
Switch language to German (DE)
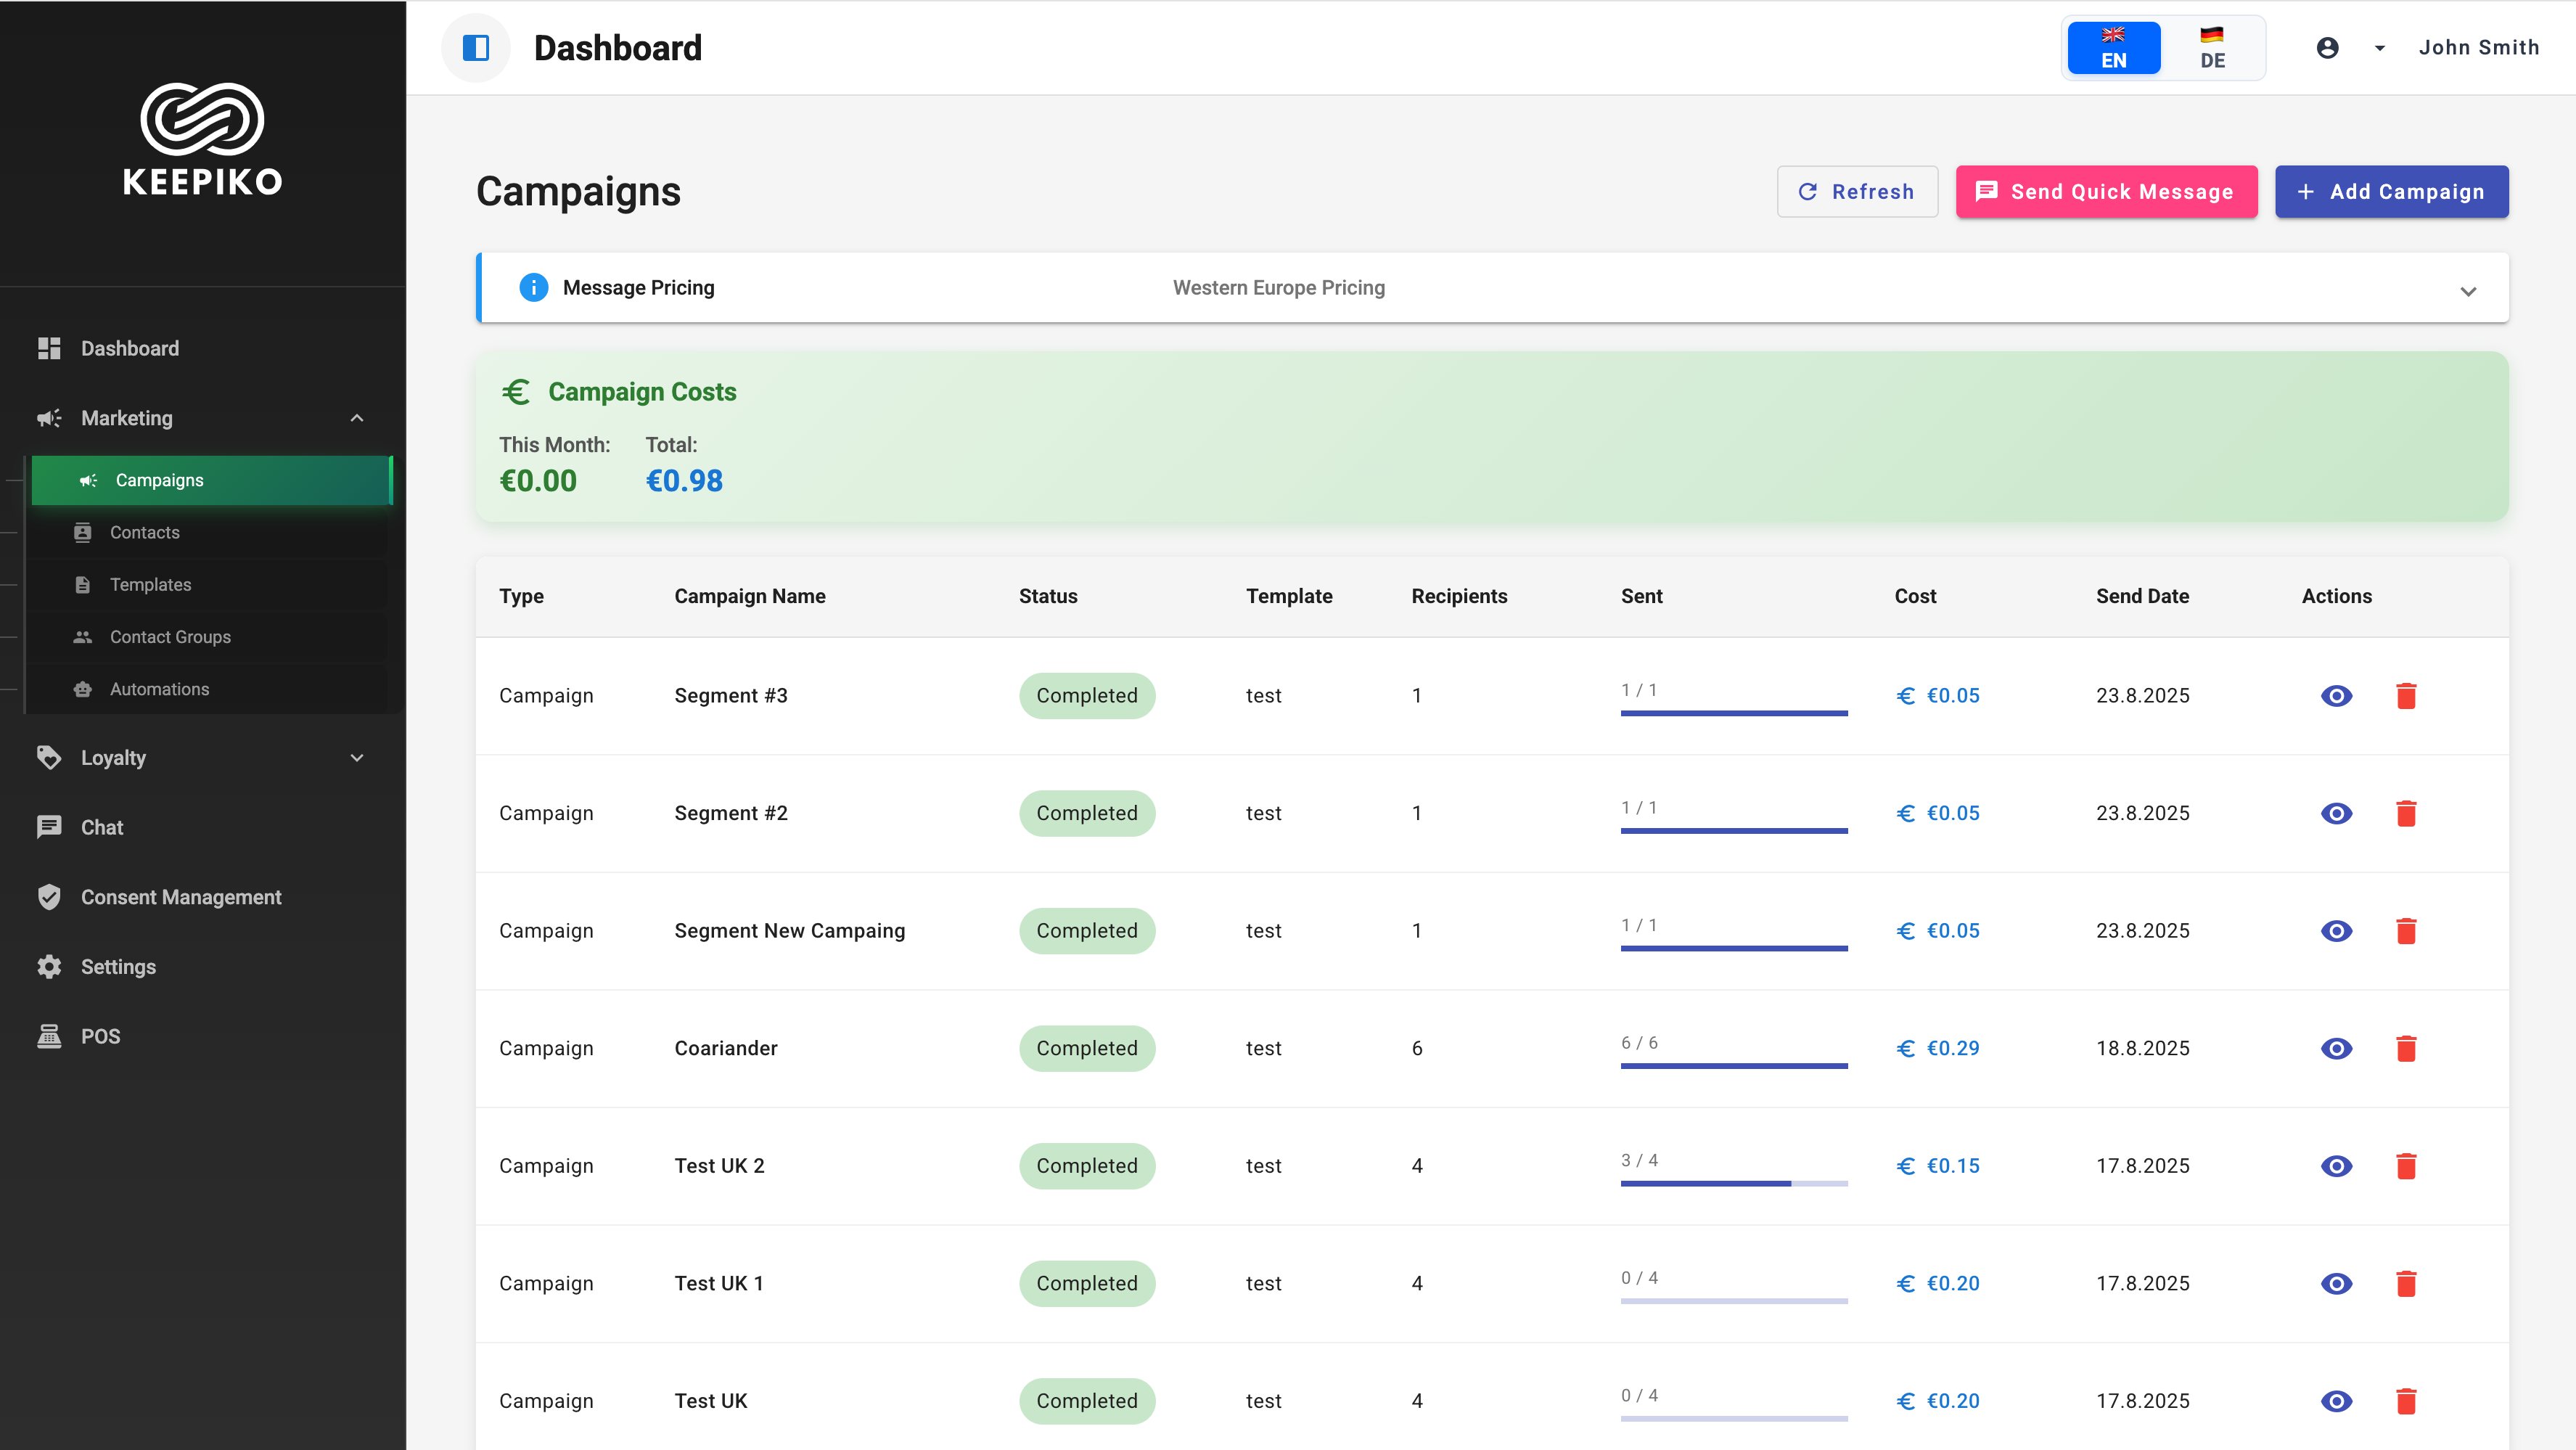click(2212, 47)
